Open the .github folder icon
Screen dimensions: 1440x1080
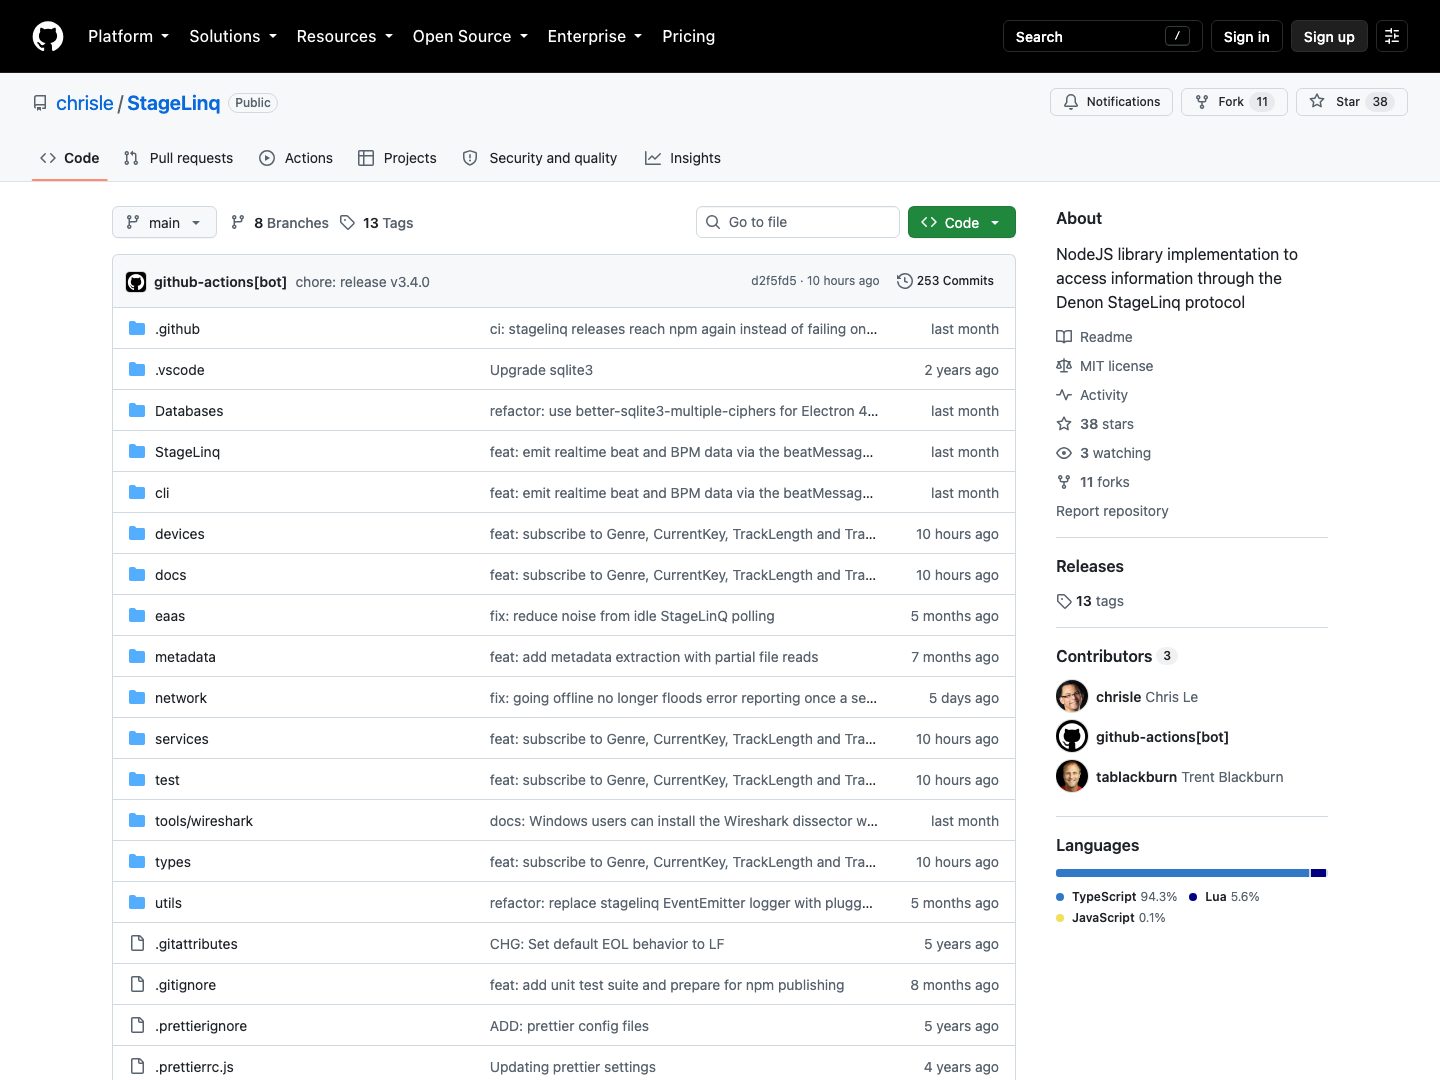pos(137,329)
